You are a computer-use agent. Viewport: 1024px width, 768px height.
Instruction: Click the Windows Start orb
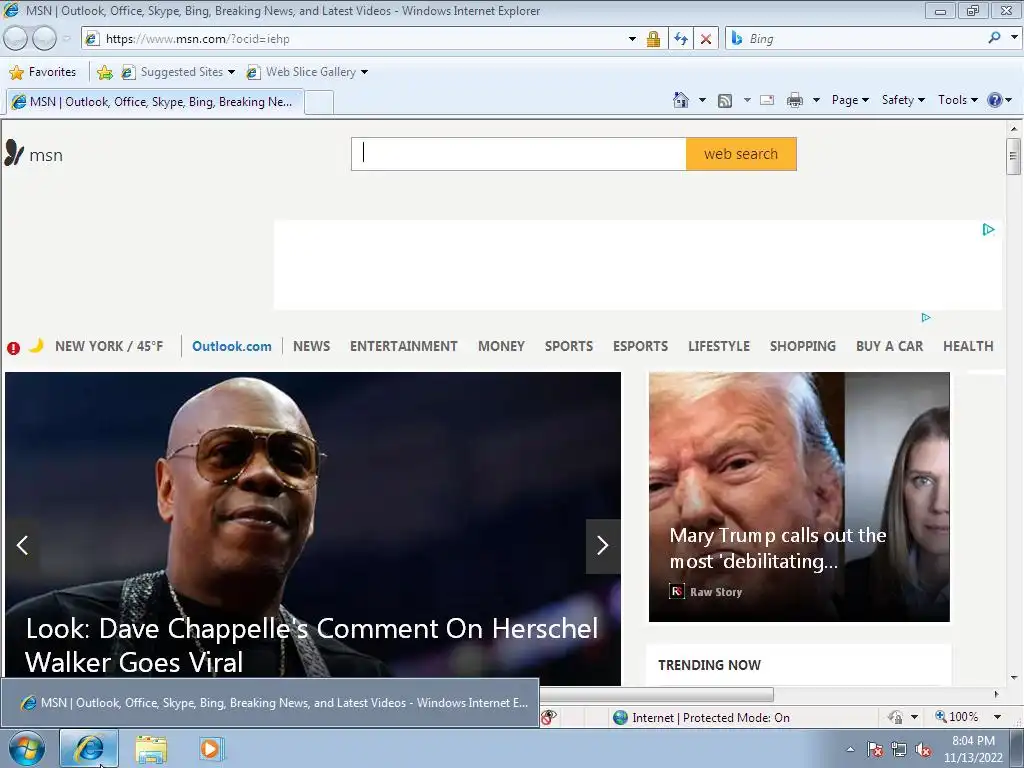(x=27, y=748)
